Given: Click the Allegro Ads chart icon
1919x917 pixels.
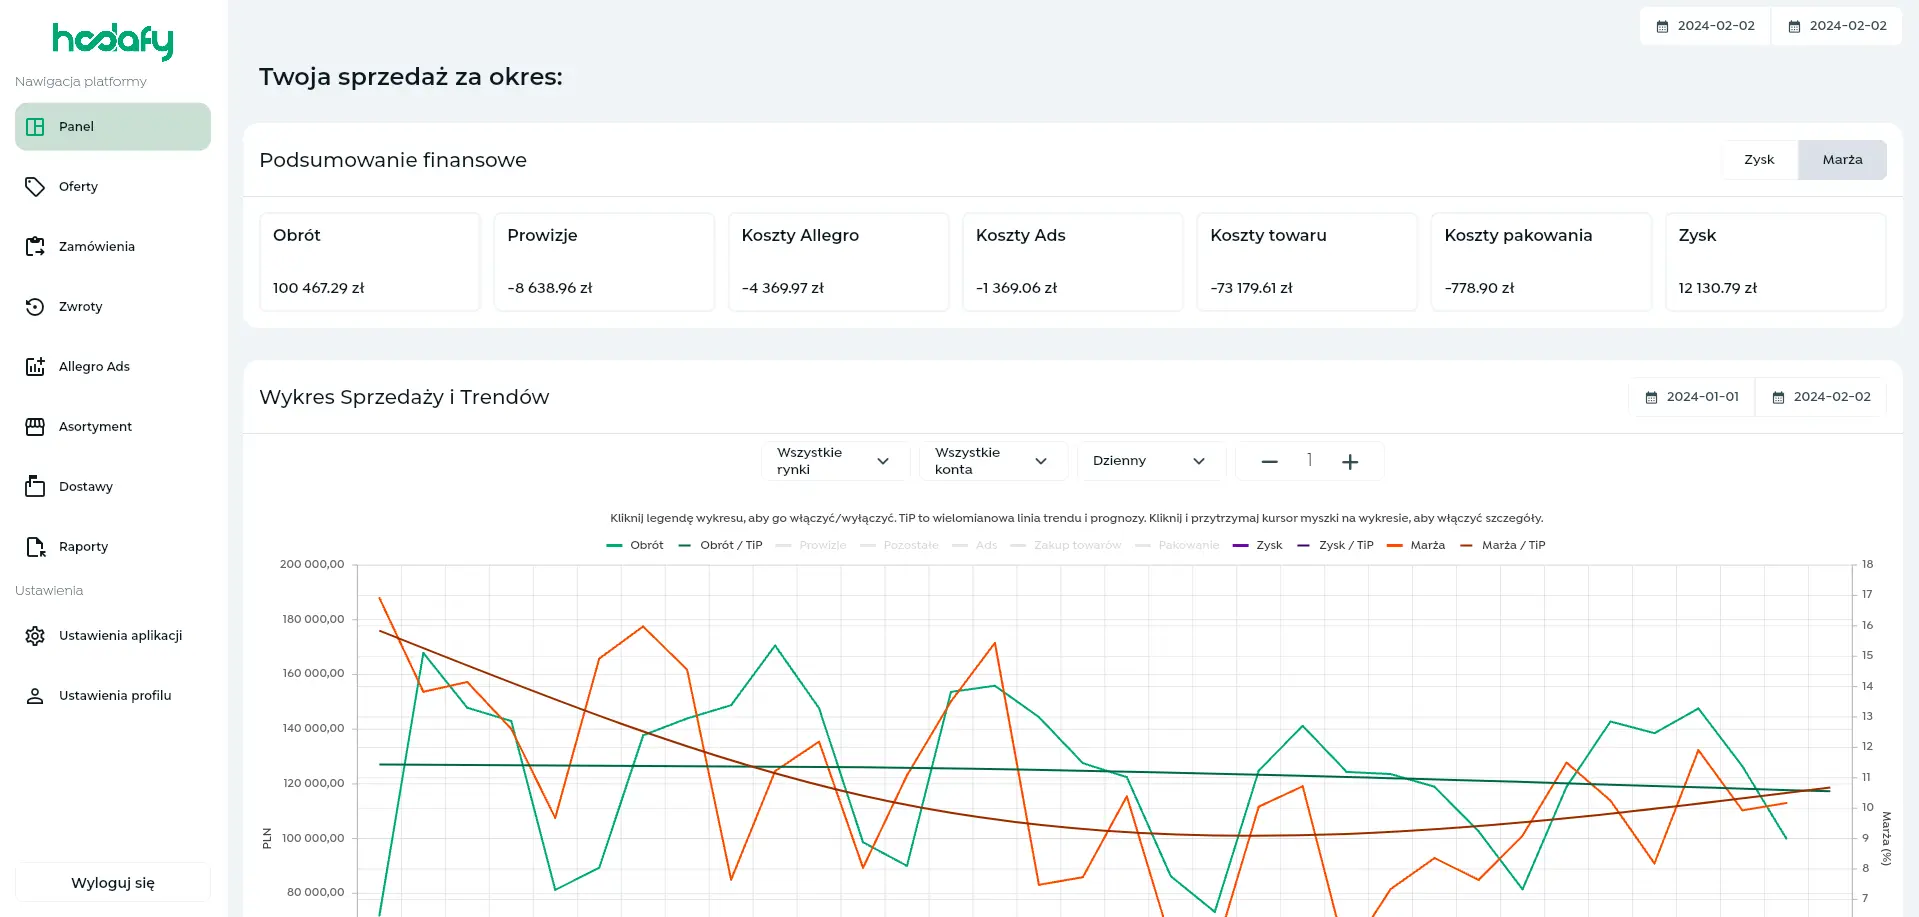Looking at the screenshot, I should 35,367.
